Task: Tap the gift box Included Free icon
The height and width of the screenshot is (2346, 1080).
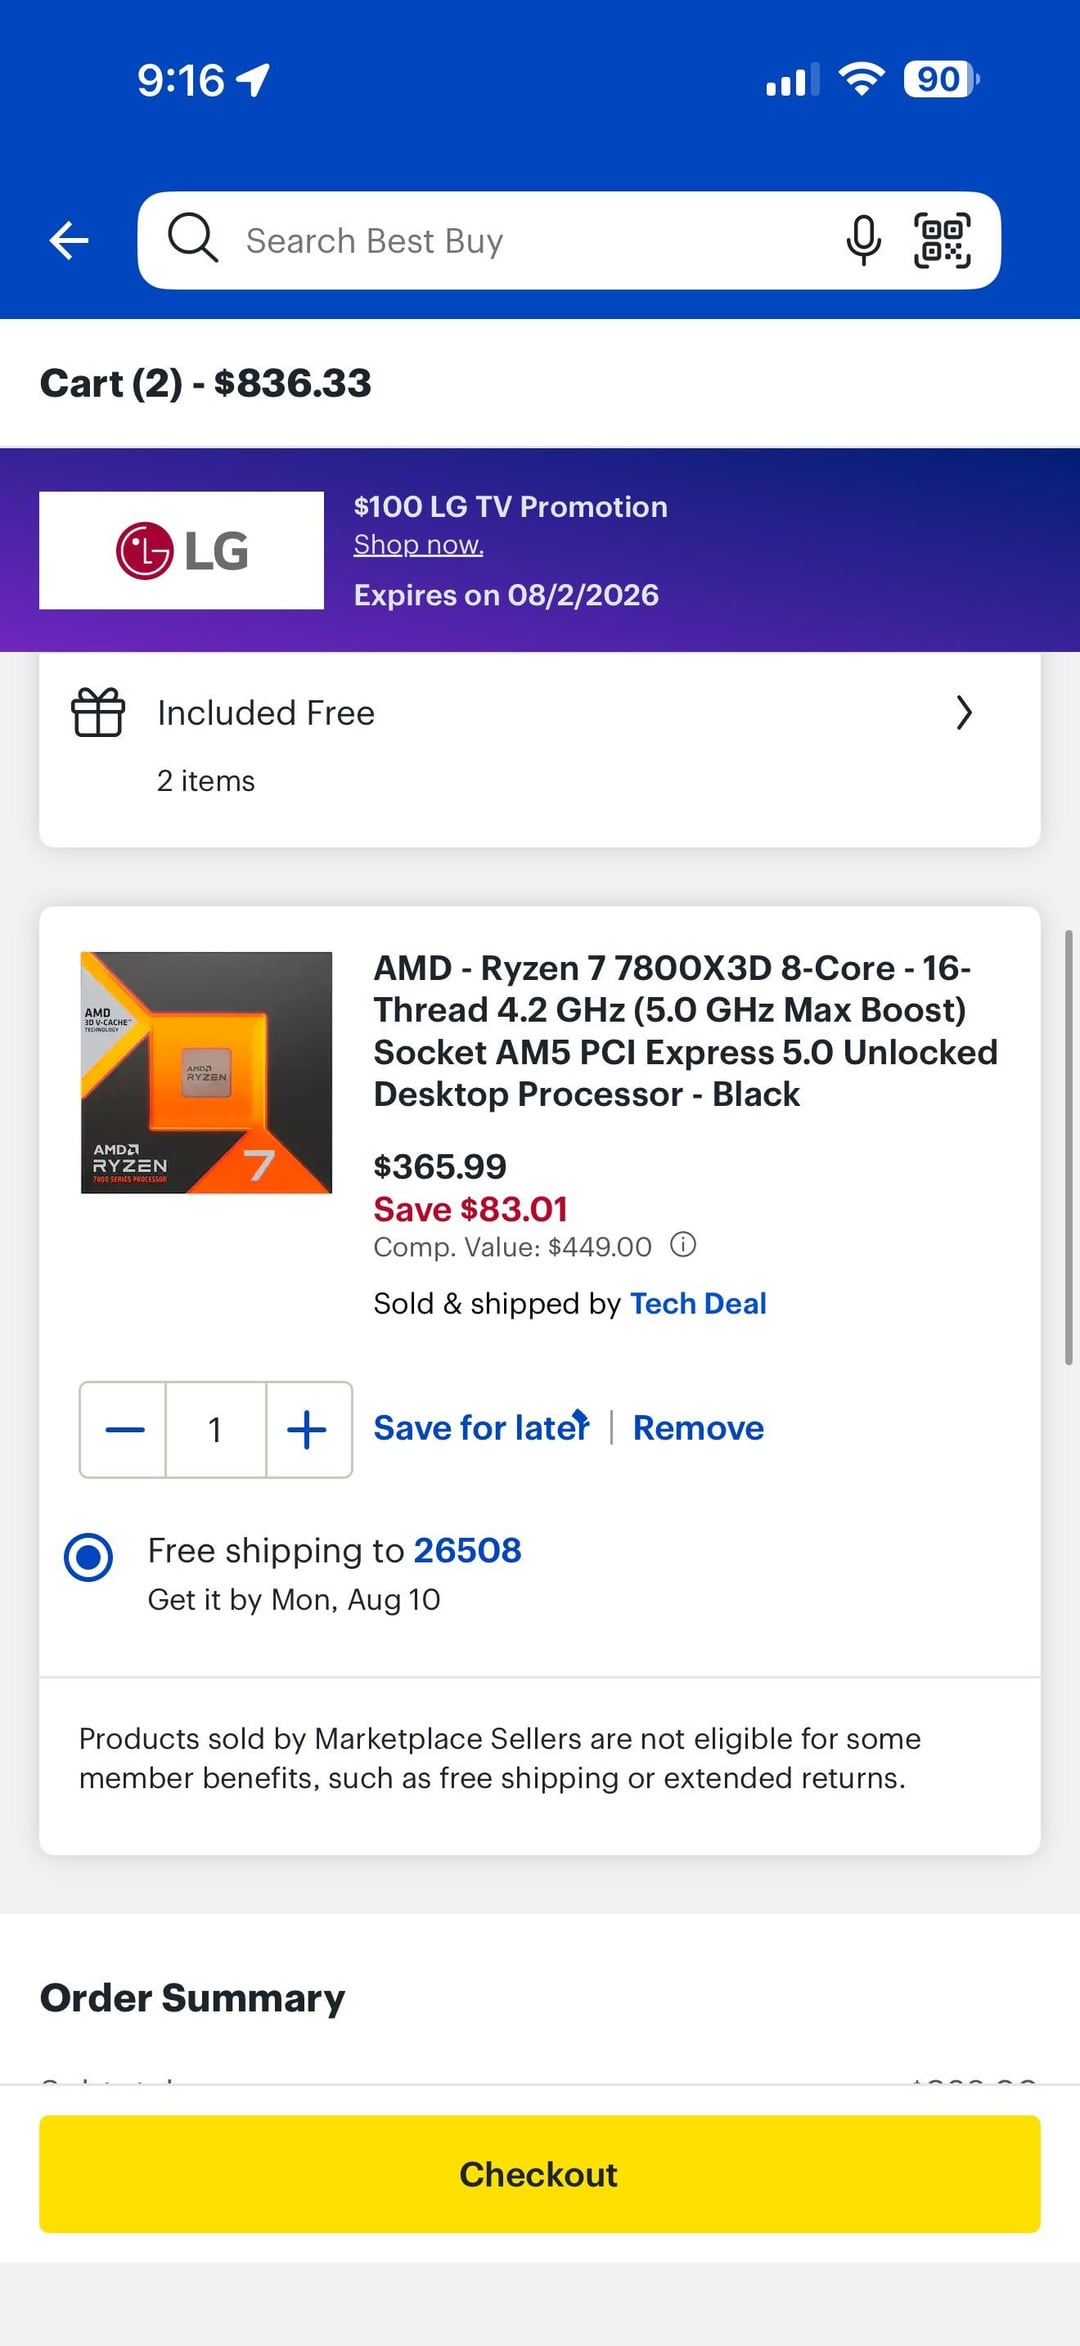Action: coord(98,713)
